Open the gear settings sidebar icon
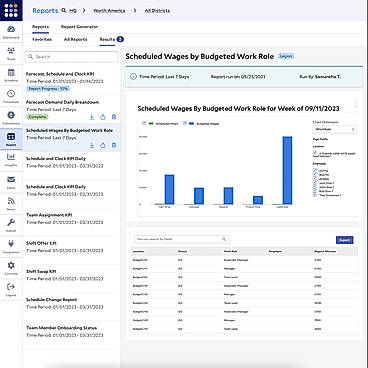Screen dimensions: 368x368 (11, 265)
